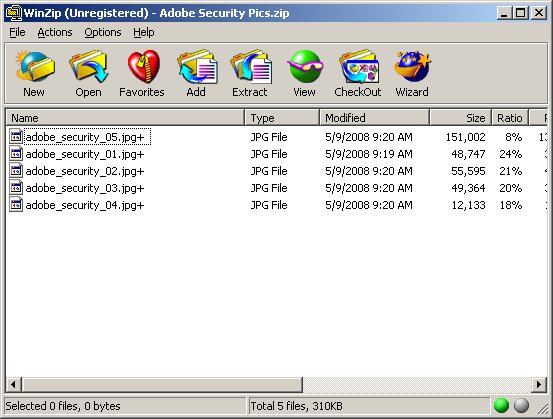Viewport: 553px width, 419px height.
Task: Click the 20% ratio cell
Action: [x=511, y=188]
